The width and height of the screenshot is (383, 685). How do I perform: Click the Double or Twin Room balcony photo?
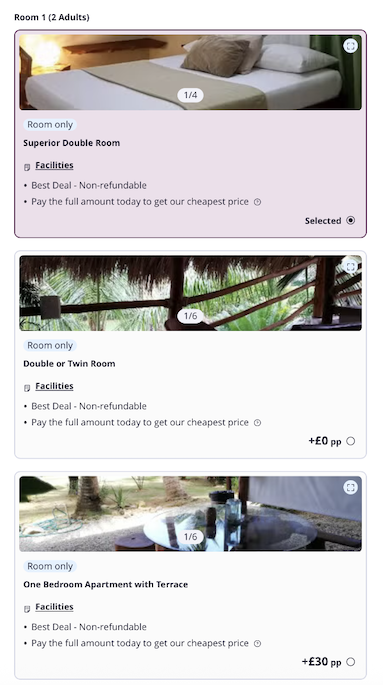click(190, 293)
